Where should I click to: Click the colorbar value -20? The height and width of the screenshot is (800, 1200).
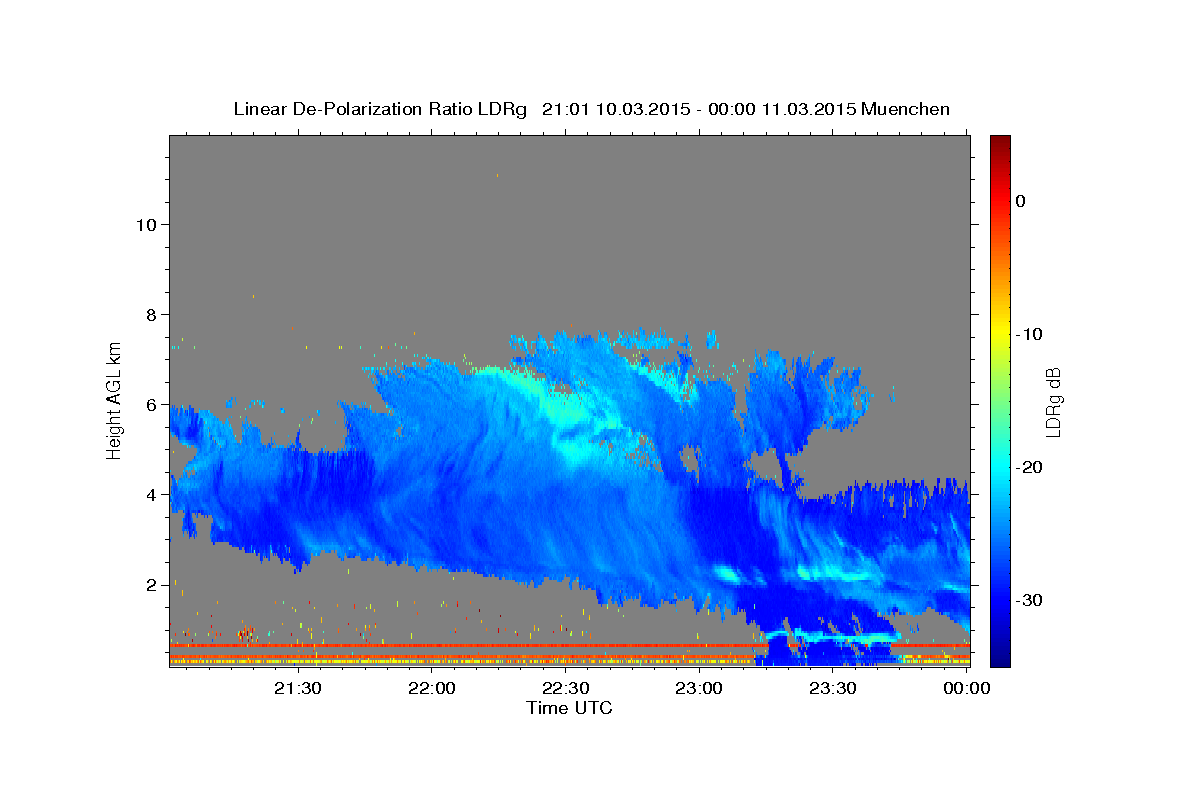tap(1029, 467)
